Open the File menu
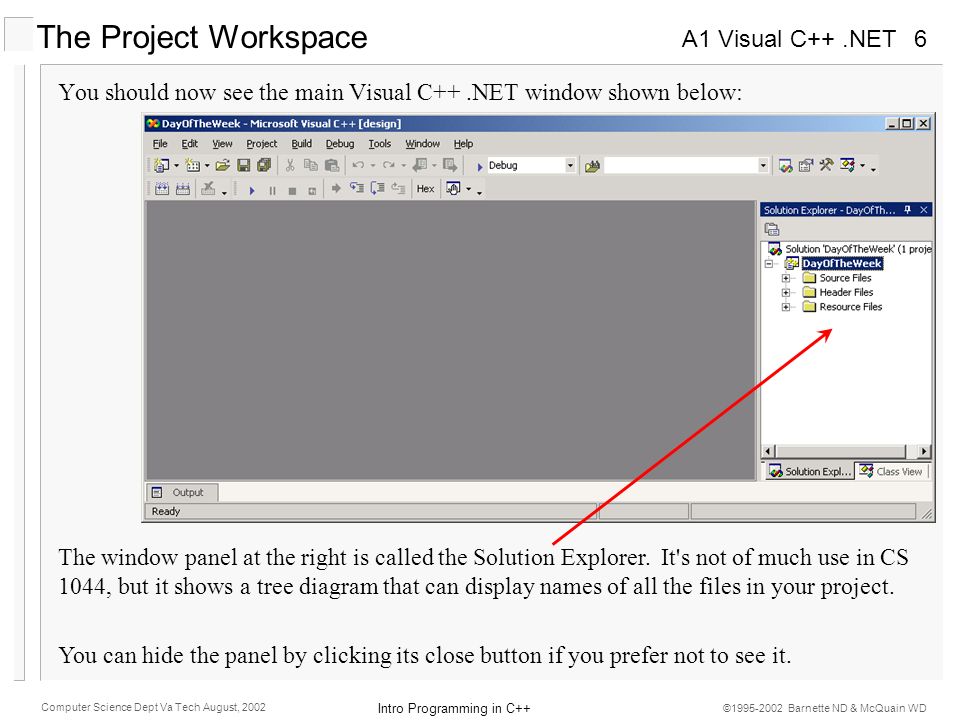 160,144
